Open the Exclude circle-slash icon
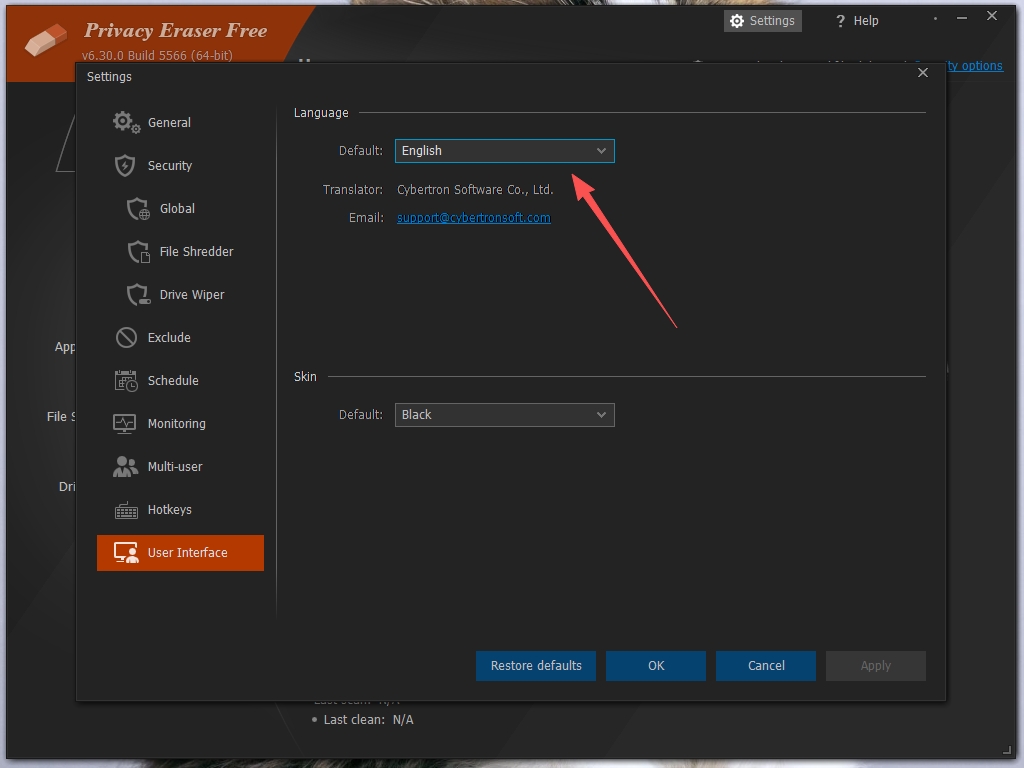 pos(126,338)
